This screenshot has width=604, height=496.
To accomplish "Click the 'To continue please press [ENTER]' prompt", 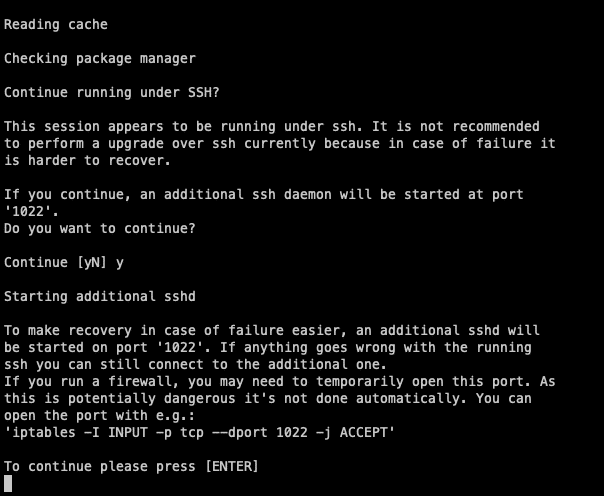I will [132, 466].
